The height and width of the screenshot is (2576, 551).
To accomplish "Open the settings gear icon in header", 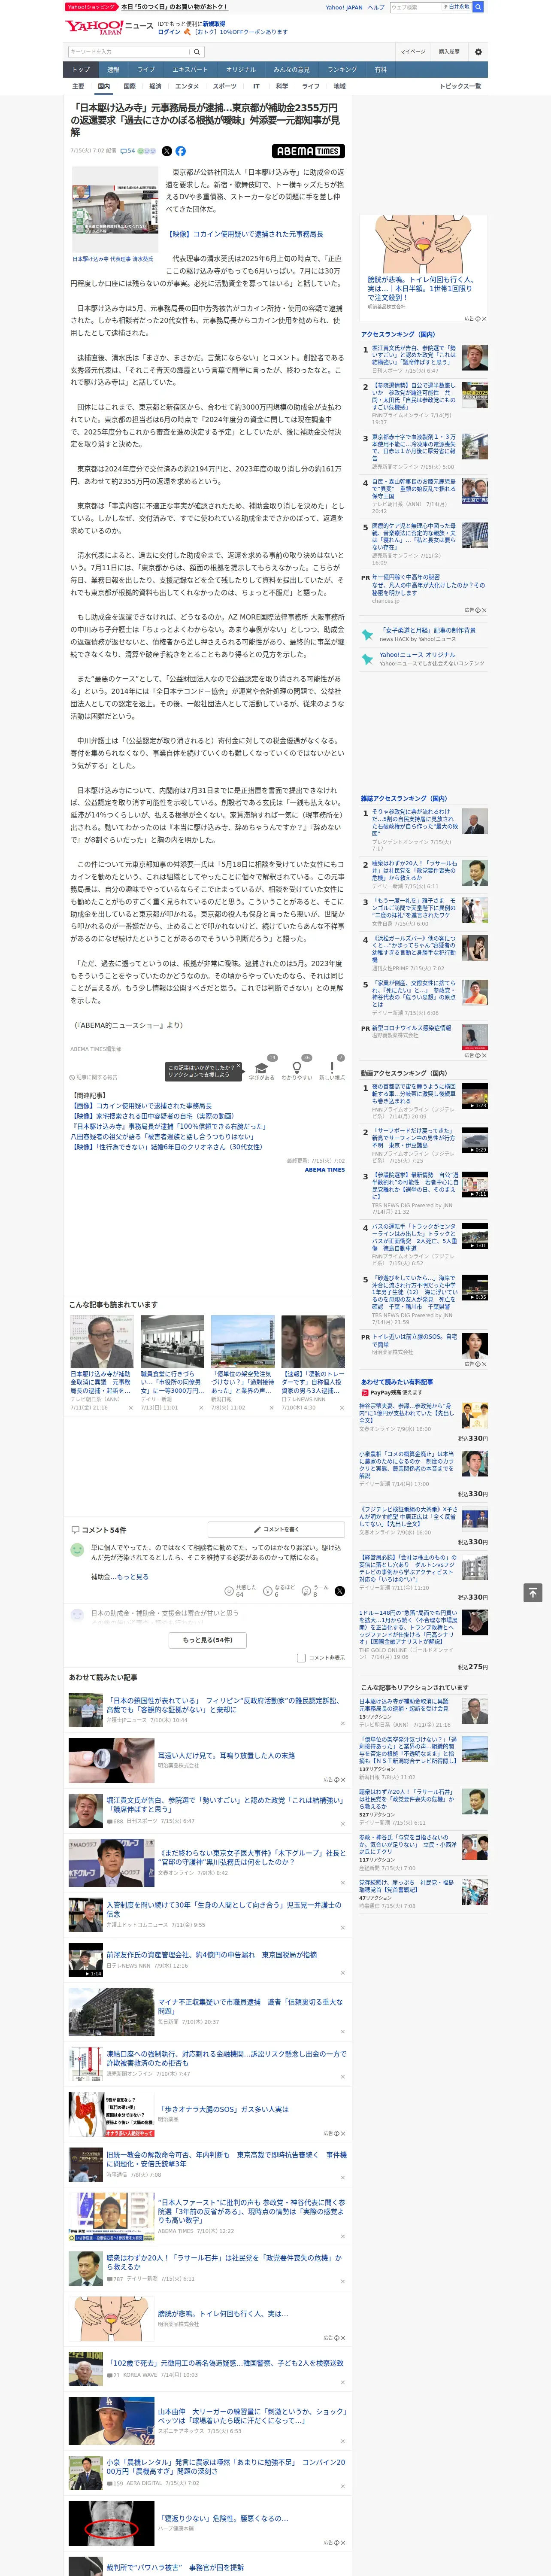I will click(478, 52).
